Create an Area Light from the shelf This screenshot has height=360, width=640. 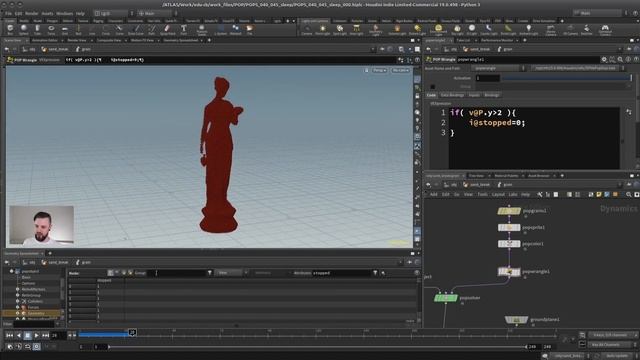pos(356,29)
